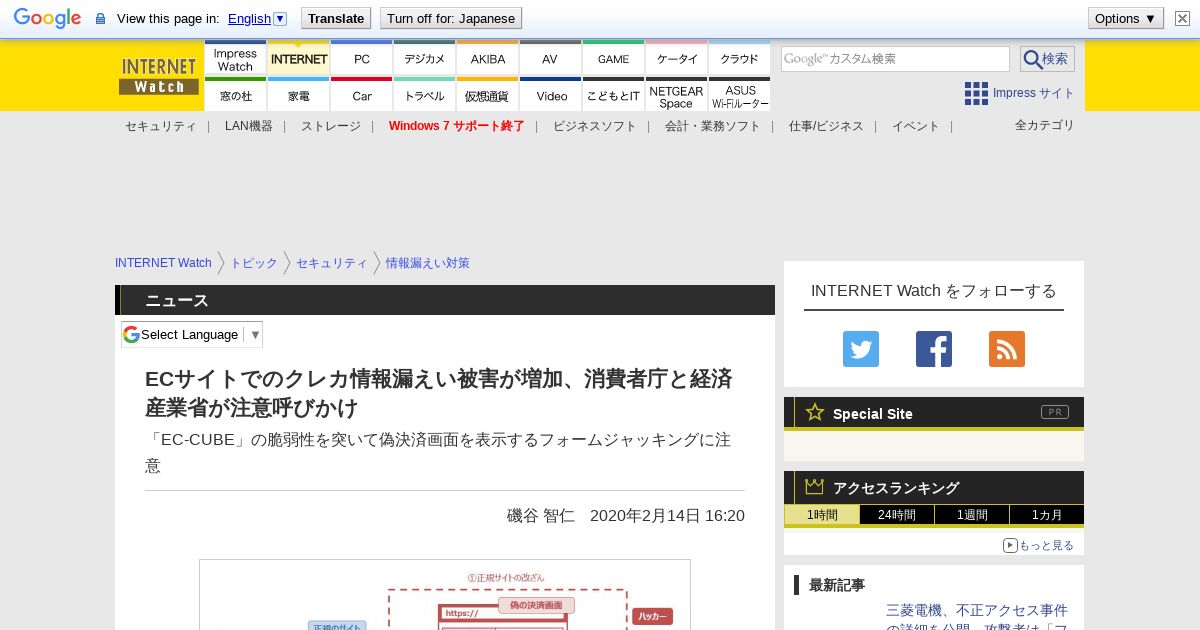Click the ストレージ category link
The image size is (1200, 630).
coord(331,126)
